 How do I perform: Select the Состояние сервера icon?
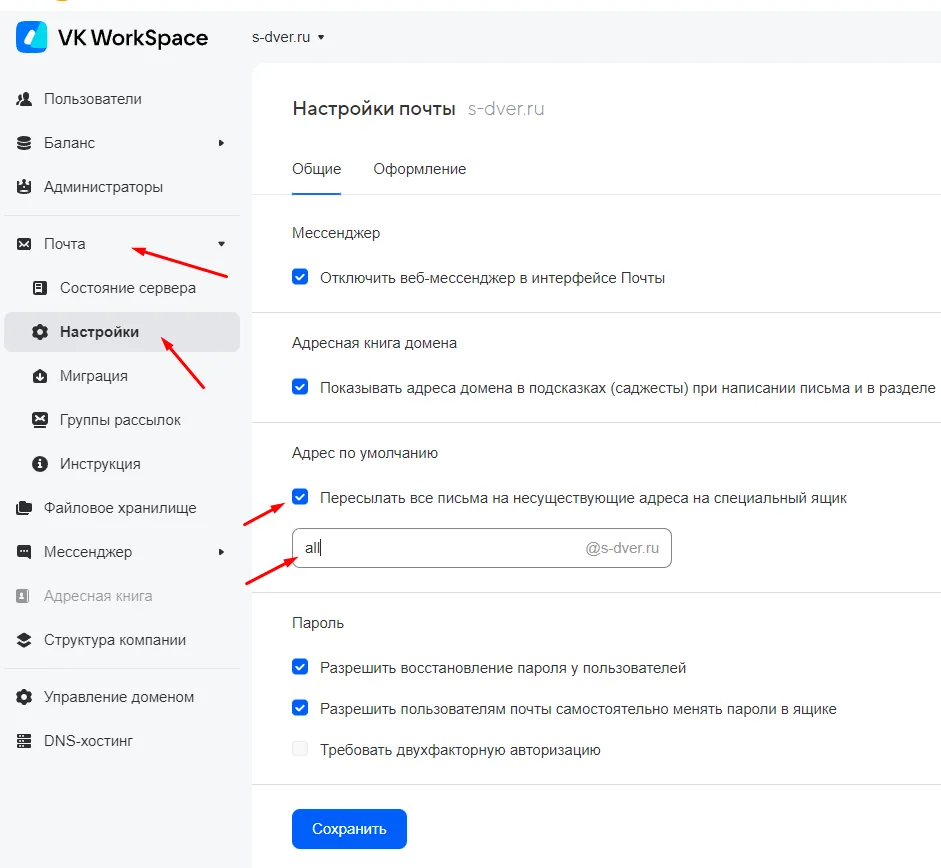click(40, 288)
